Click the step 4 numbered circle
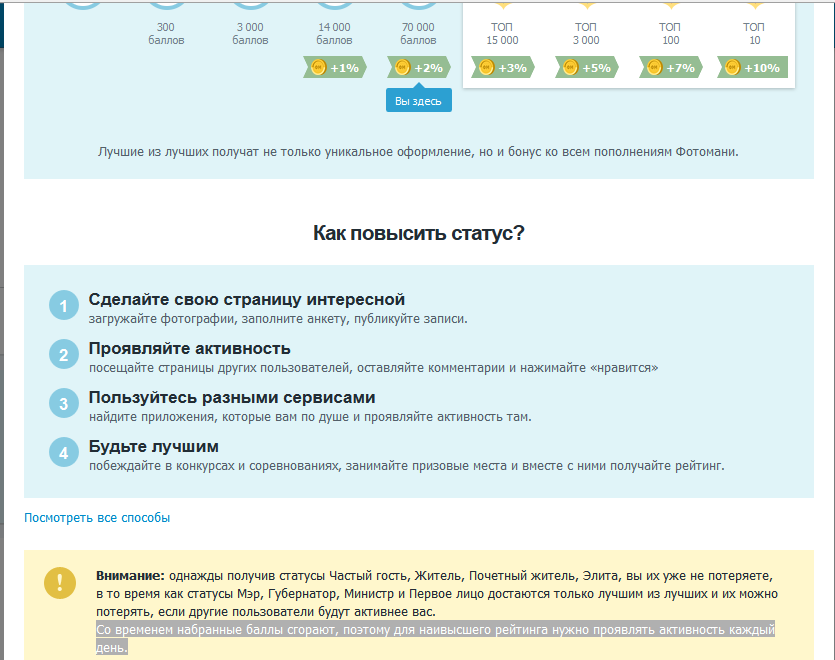This screenshot has height=660, width=835. (64, 452)
